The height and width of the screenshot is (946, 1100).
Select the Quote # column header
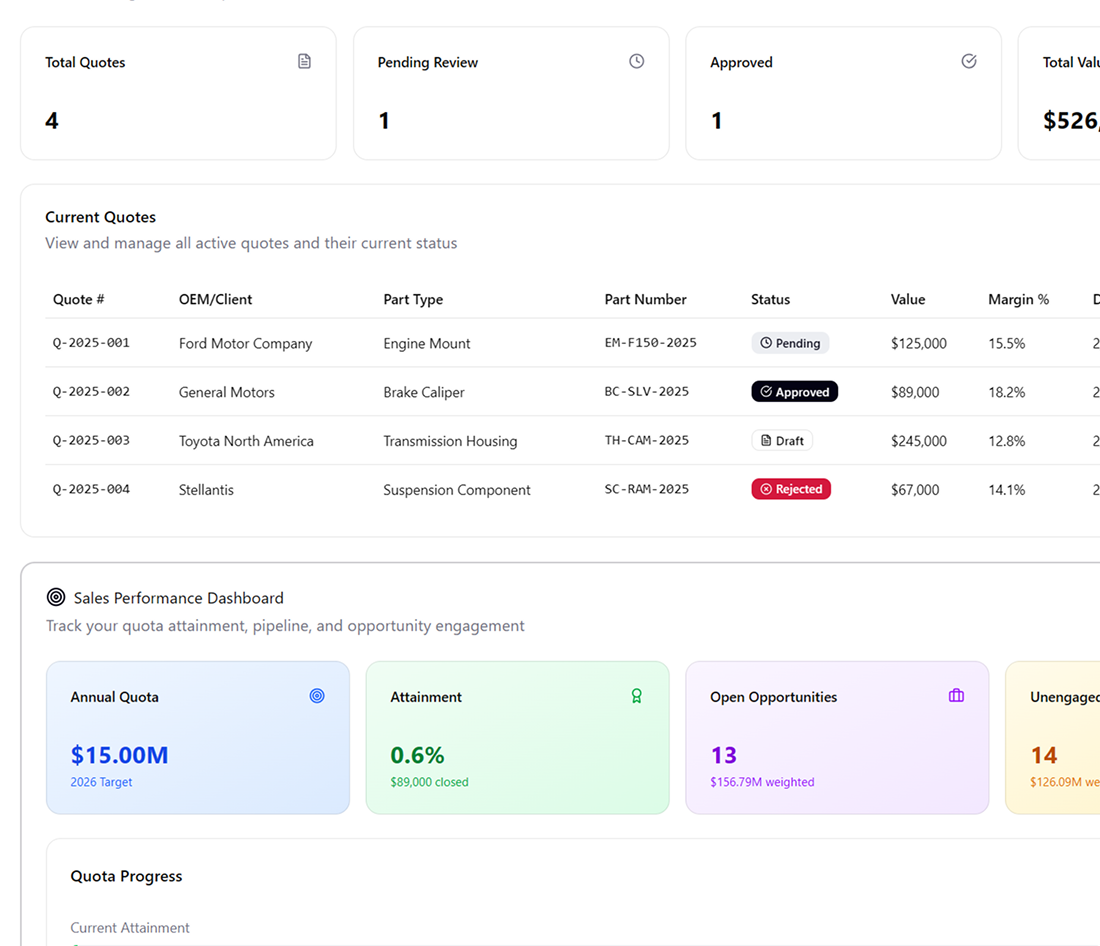79,299
